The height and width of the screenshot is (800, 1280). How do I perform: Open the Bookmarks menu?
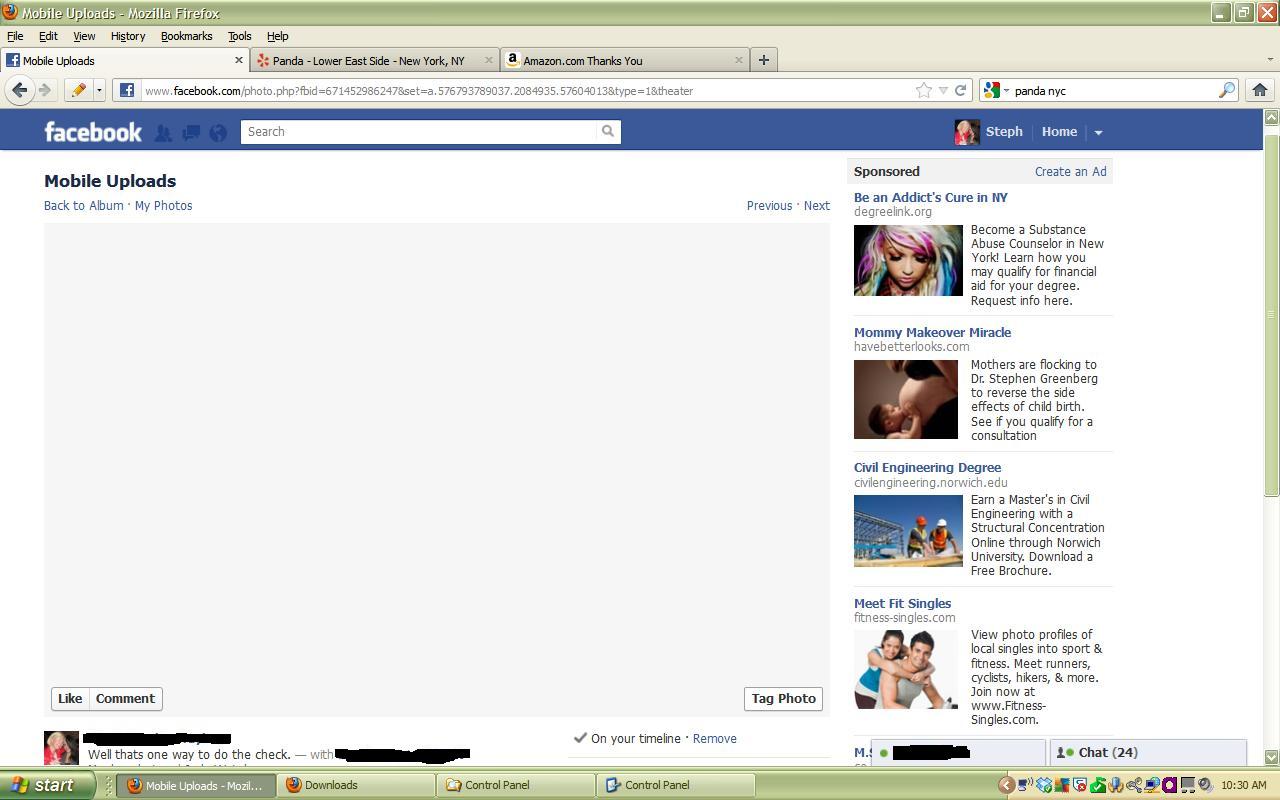click(x=186, y=36)
